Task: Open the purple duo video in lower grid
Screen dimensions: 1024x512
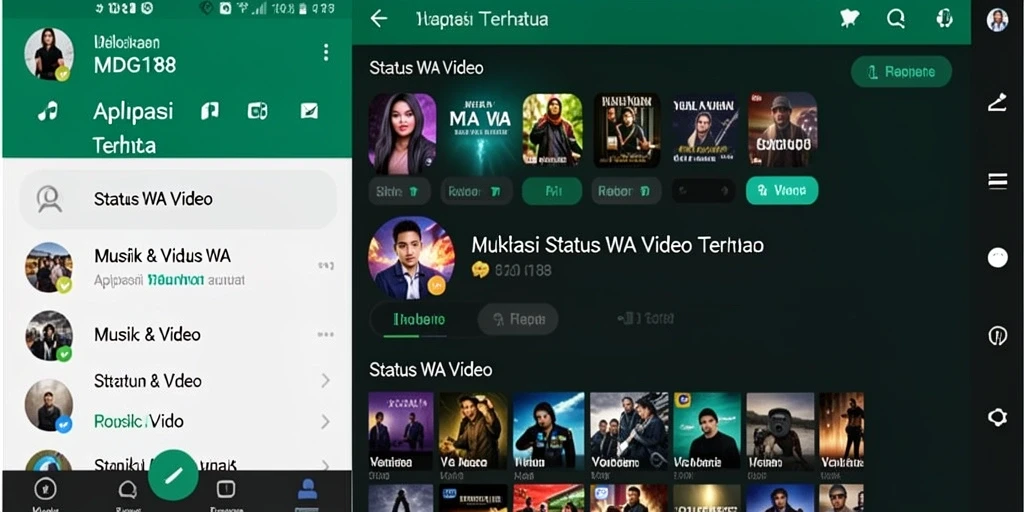Action: [x=401, y=430]
